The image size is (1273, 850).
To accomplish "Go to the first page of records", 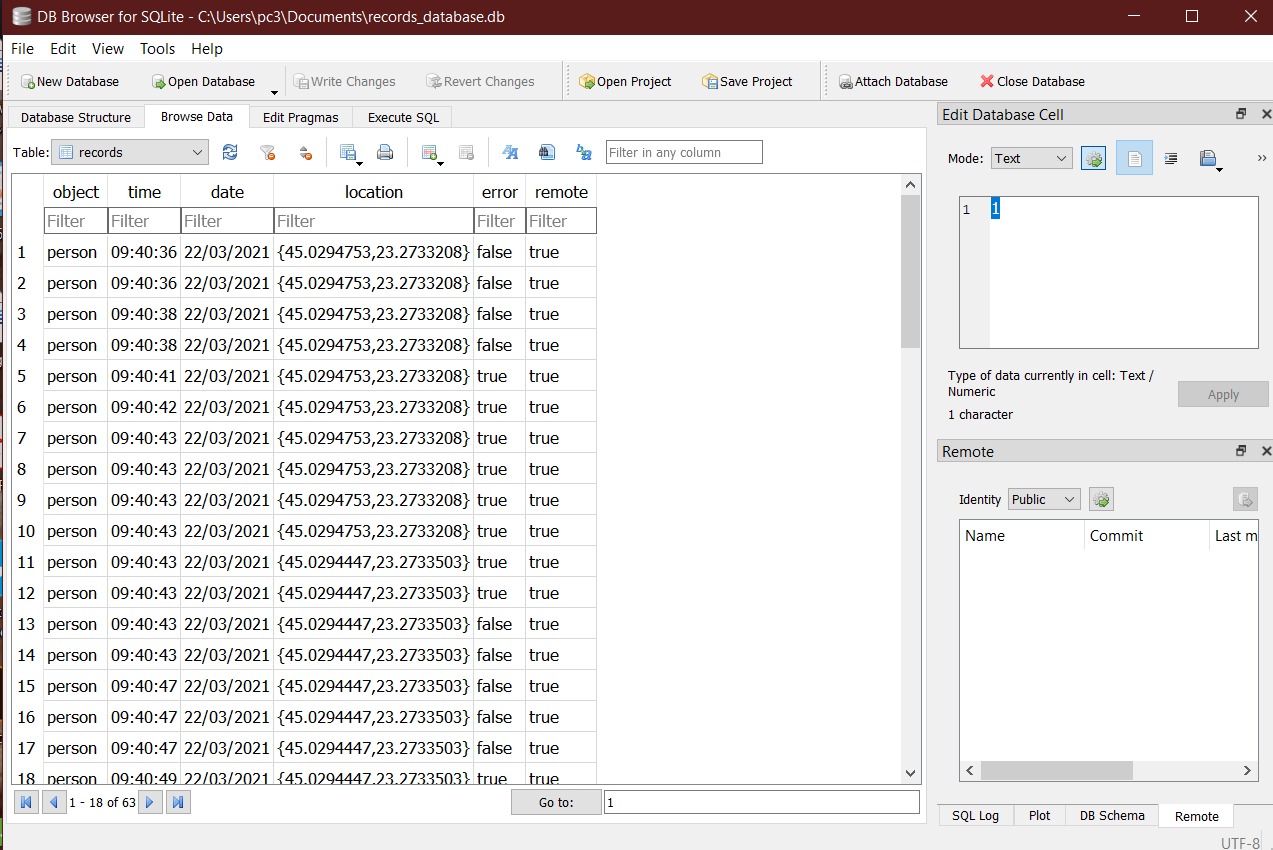I will tap(27, 801).
